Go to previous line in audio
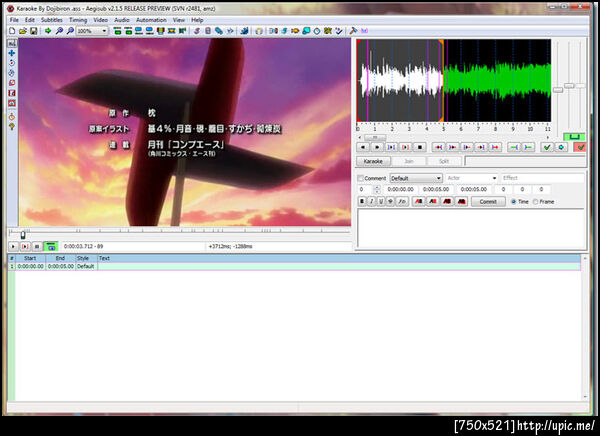 (x=363, y=147)
